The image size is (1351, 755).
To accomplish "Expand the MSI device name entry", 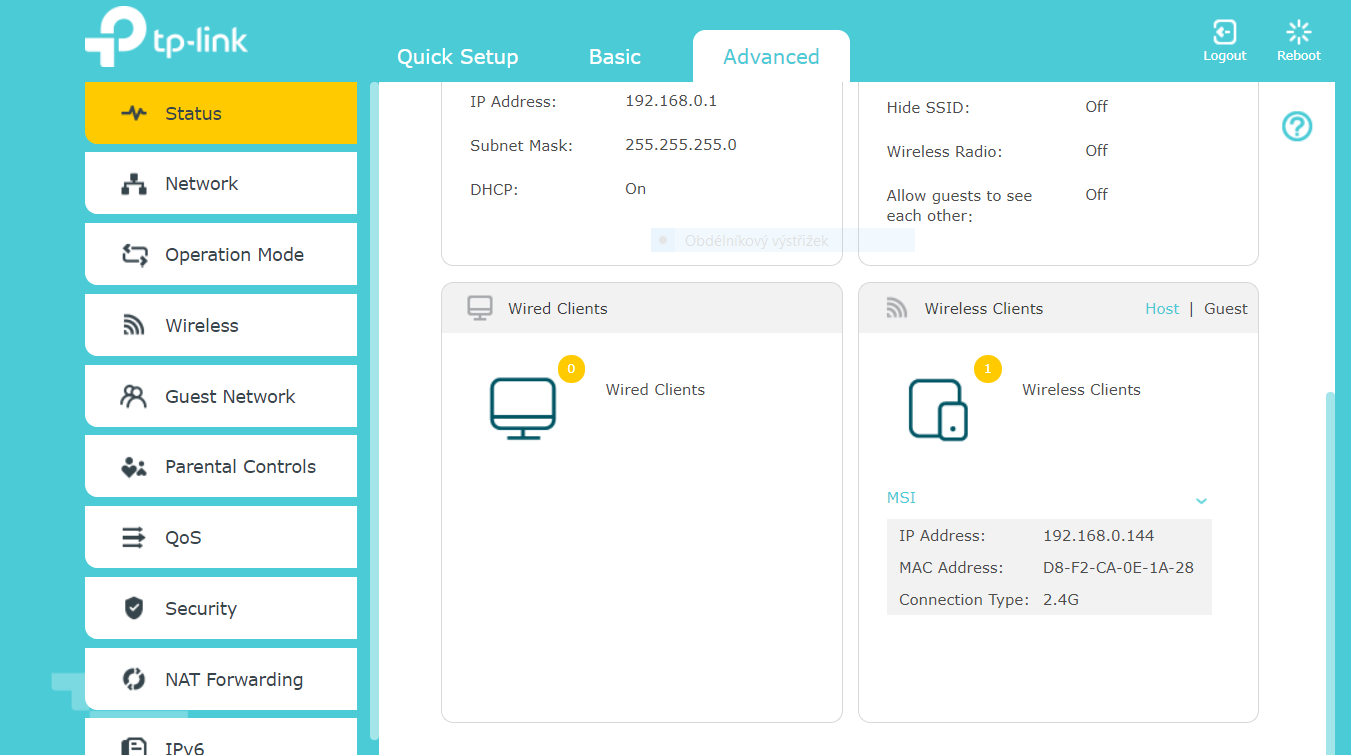I will (901, 498).
